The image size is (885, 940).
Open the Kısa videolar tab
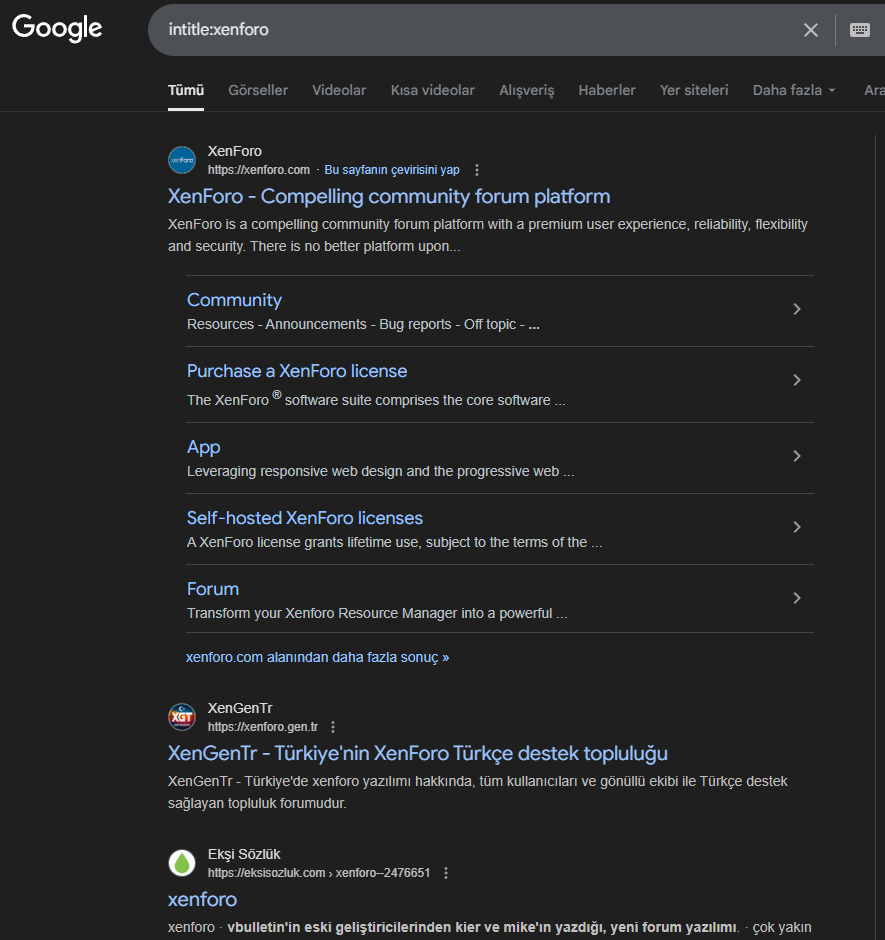432,91
